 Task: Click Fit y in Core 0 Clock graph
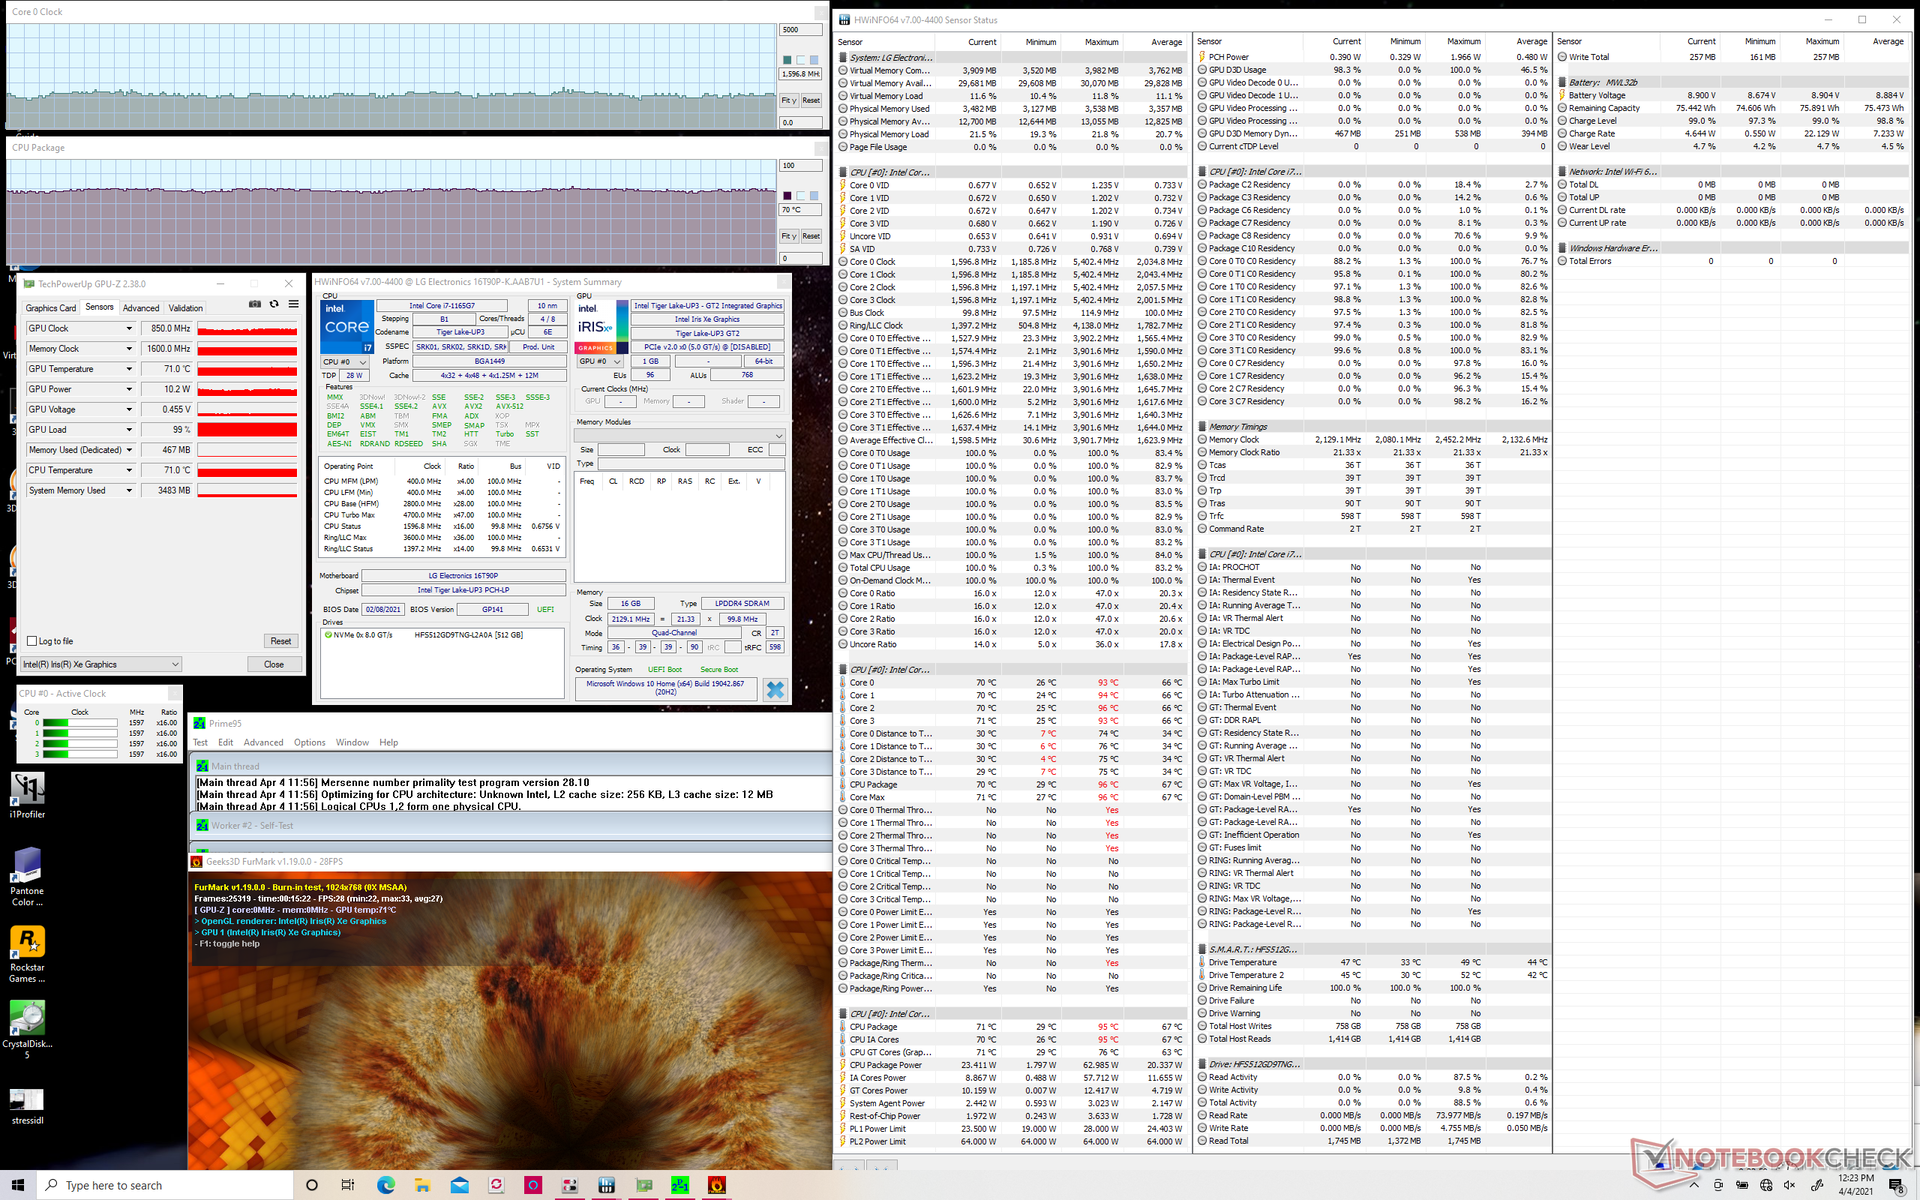pos(789,100)
